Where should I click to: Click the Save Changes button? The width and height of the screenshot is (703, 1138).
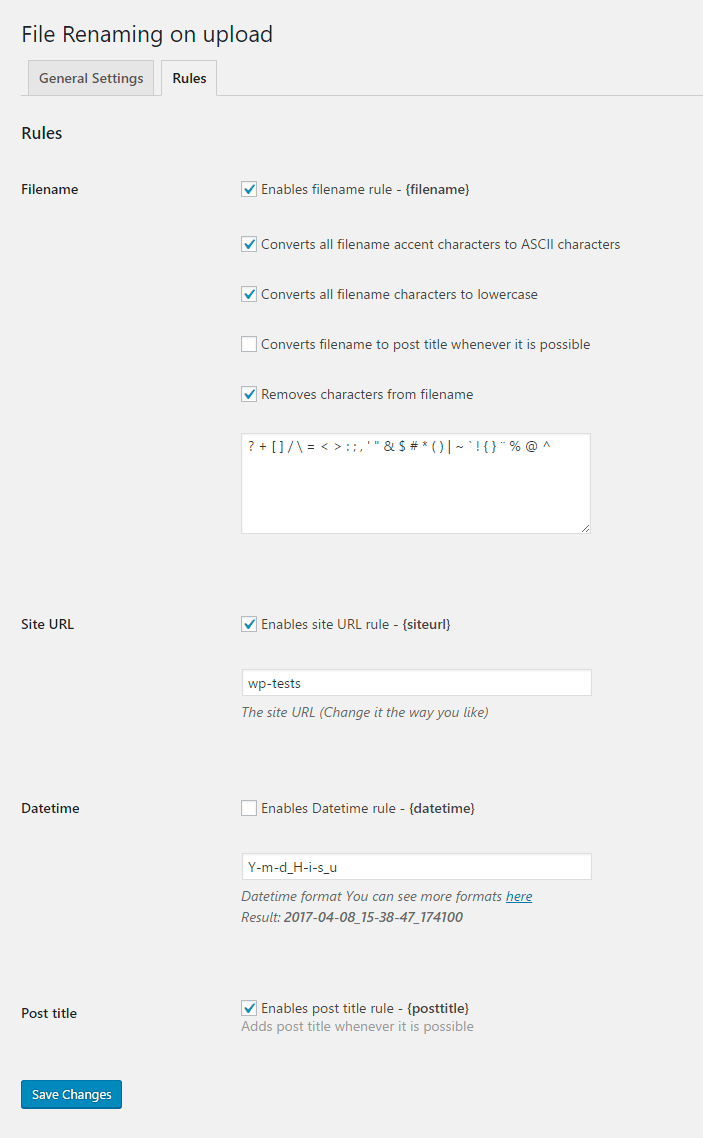pos(71,1095)
